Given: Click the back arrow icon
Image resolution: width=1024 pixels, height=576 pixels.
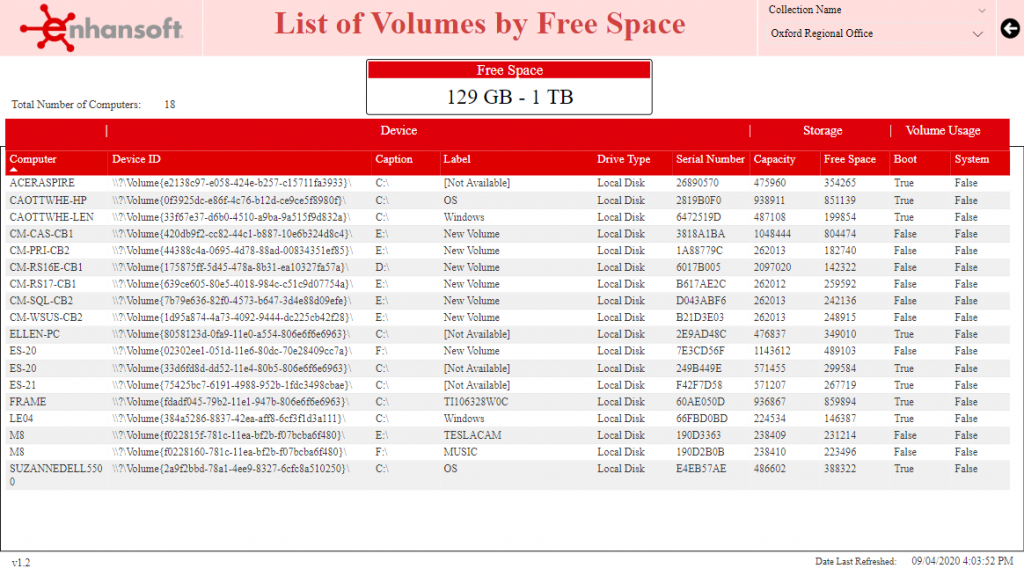Looking at the screenshot, I should (x=1010, y=28).
